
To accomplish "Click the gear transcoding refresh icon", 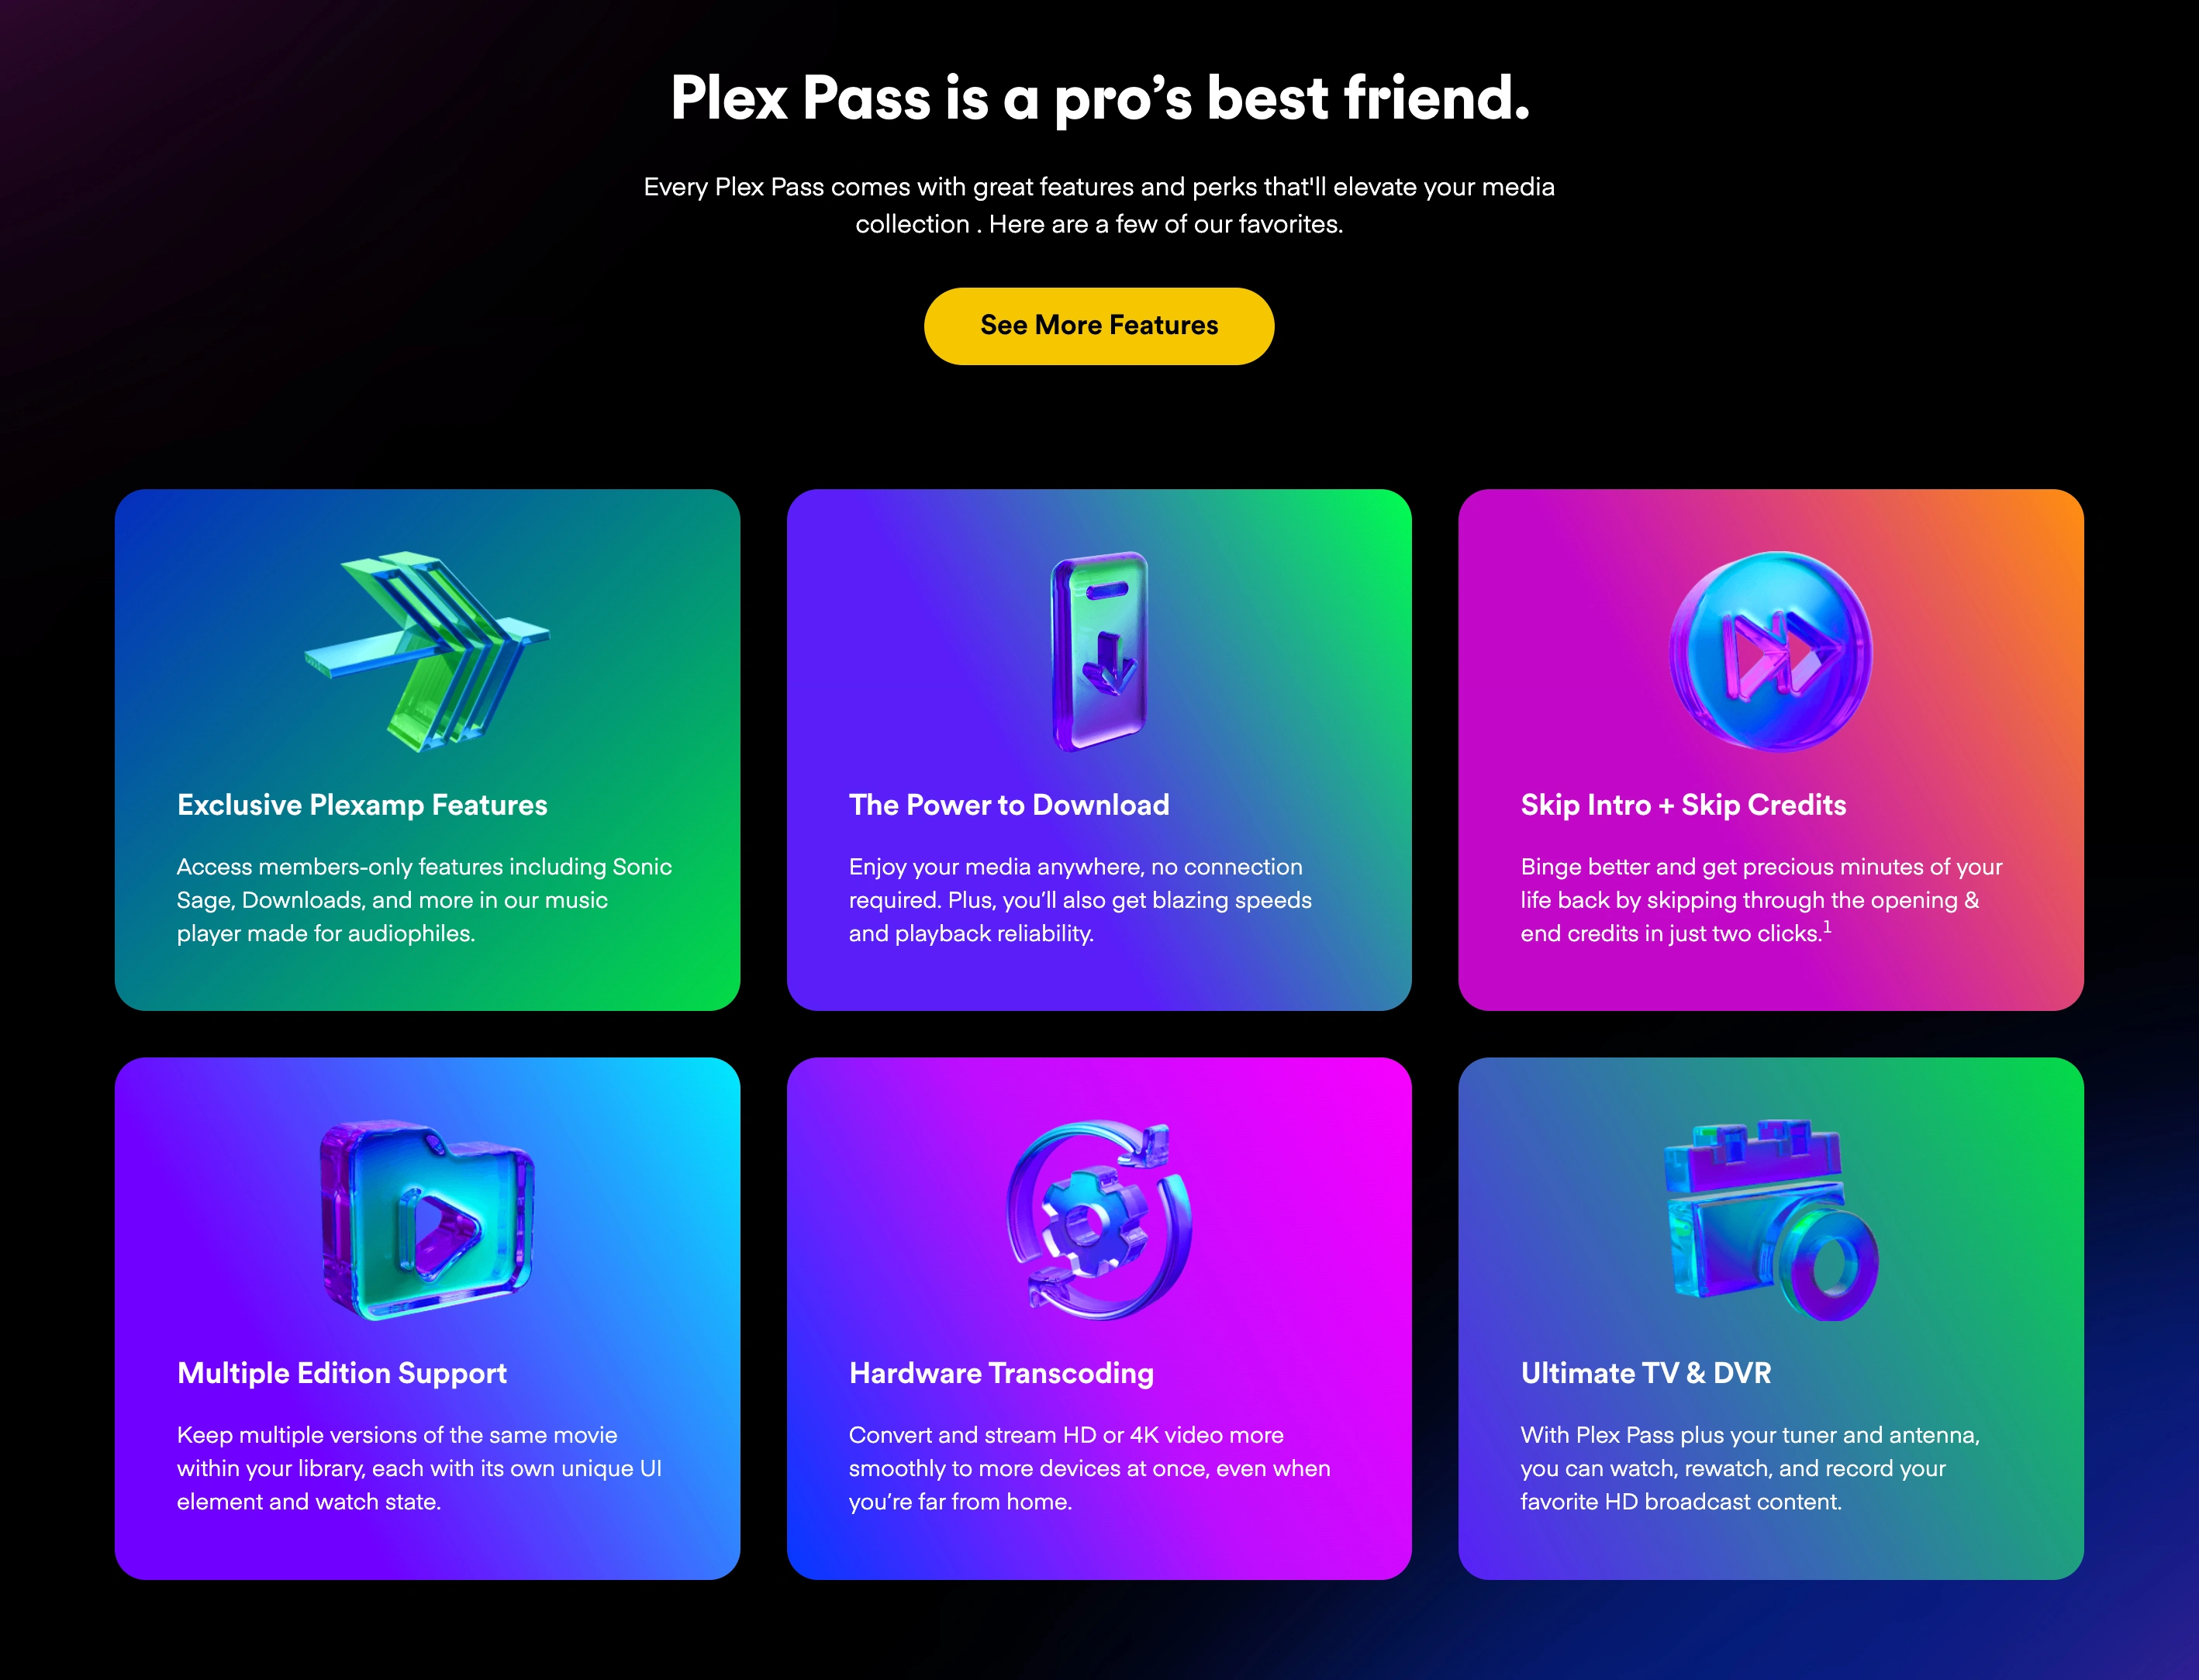I will point(1099,1219).
